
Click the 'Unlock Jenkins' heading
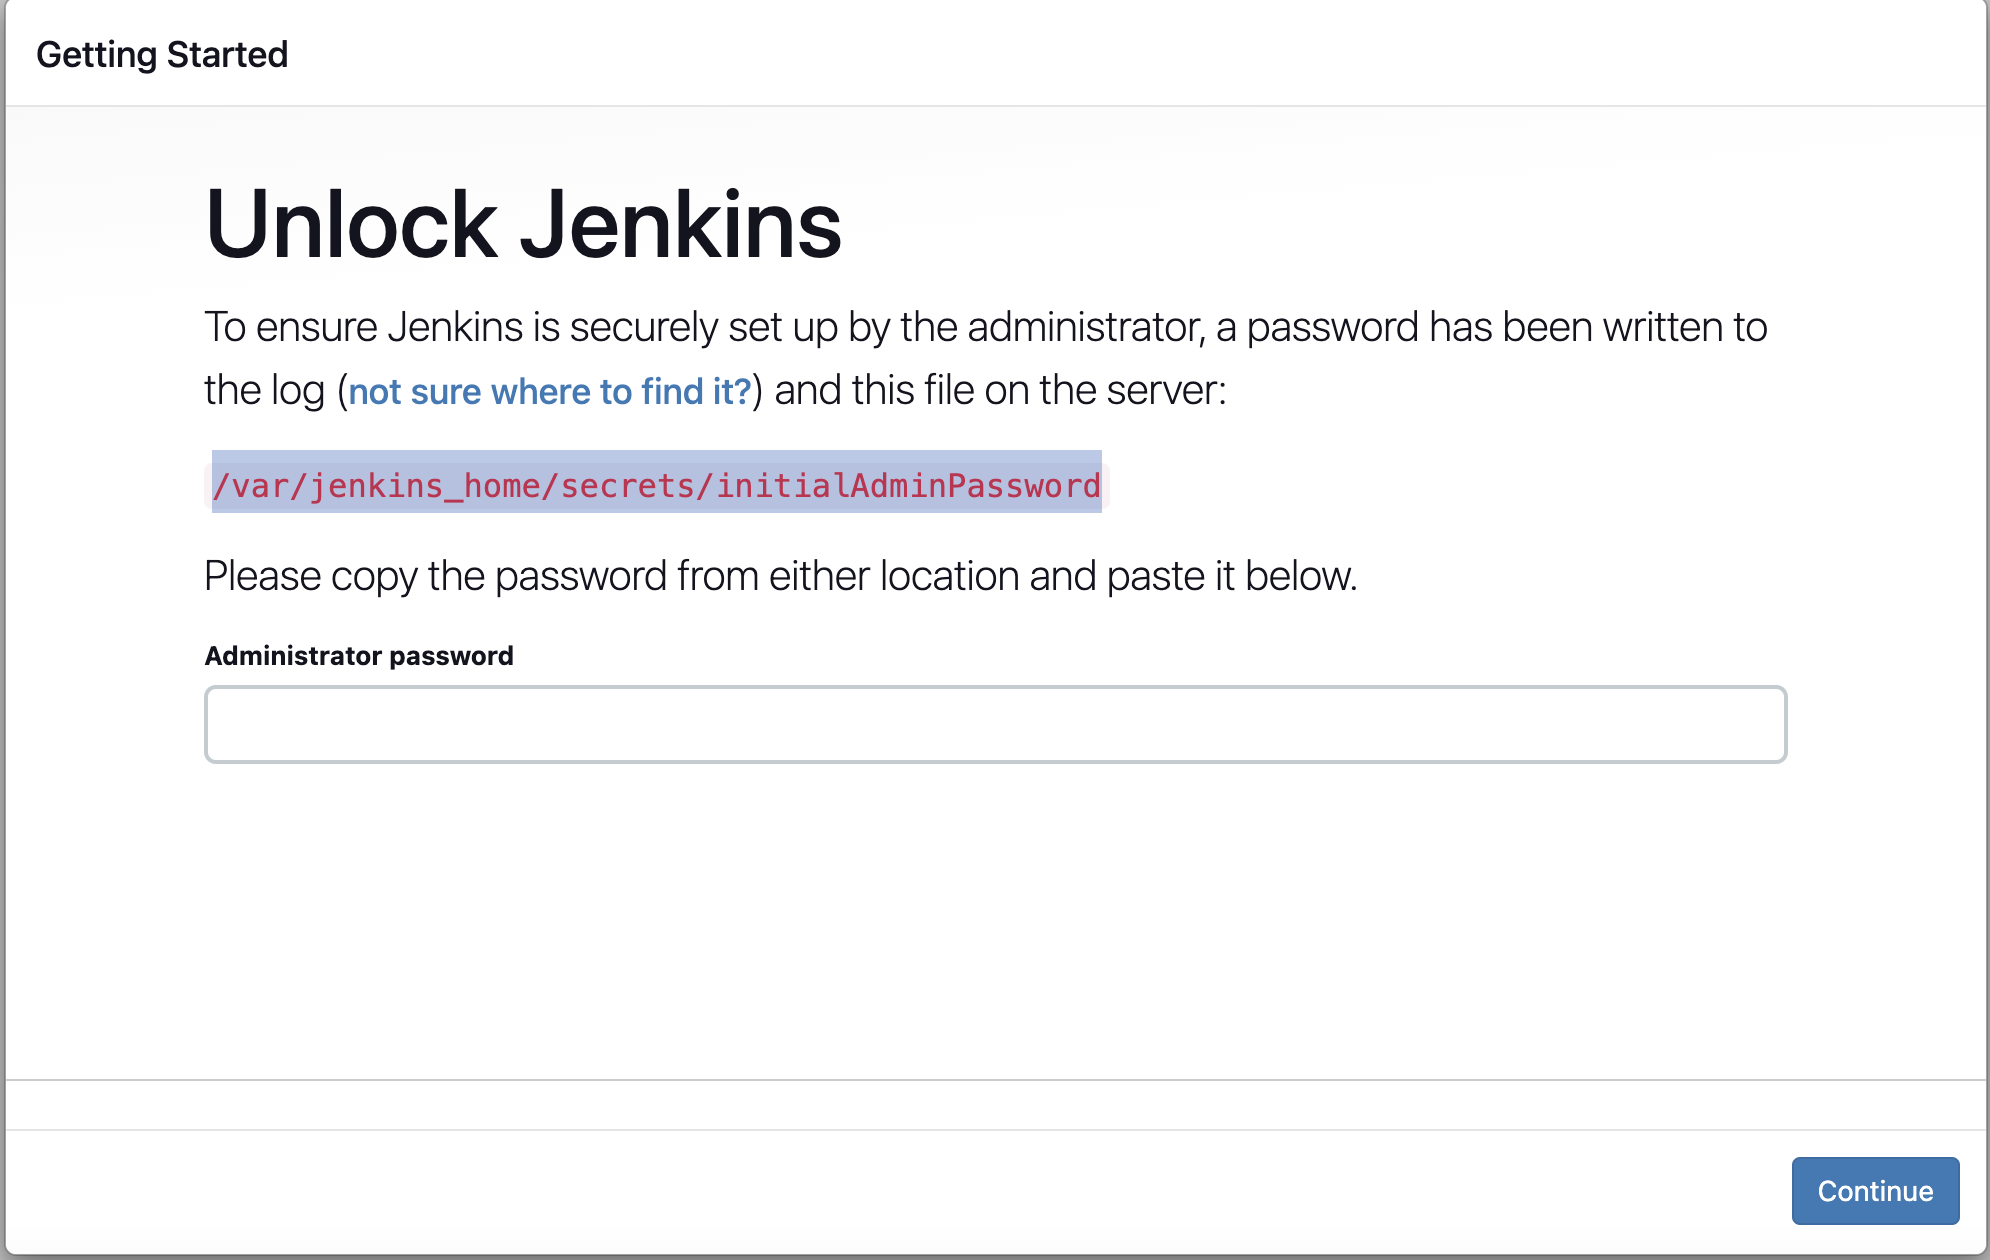(523, 224)
